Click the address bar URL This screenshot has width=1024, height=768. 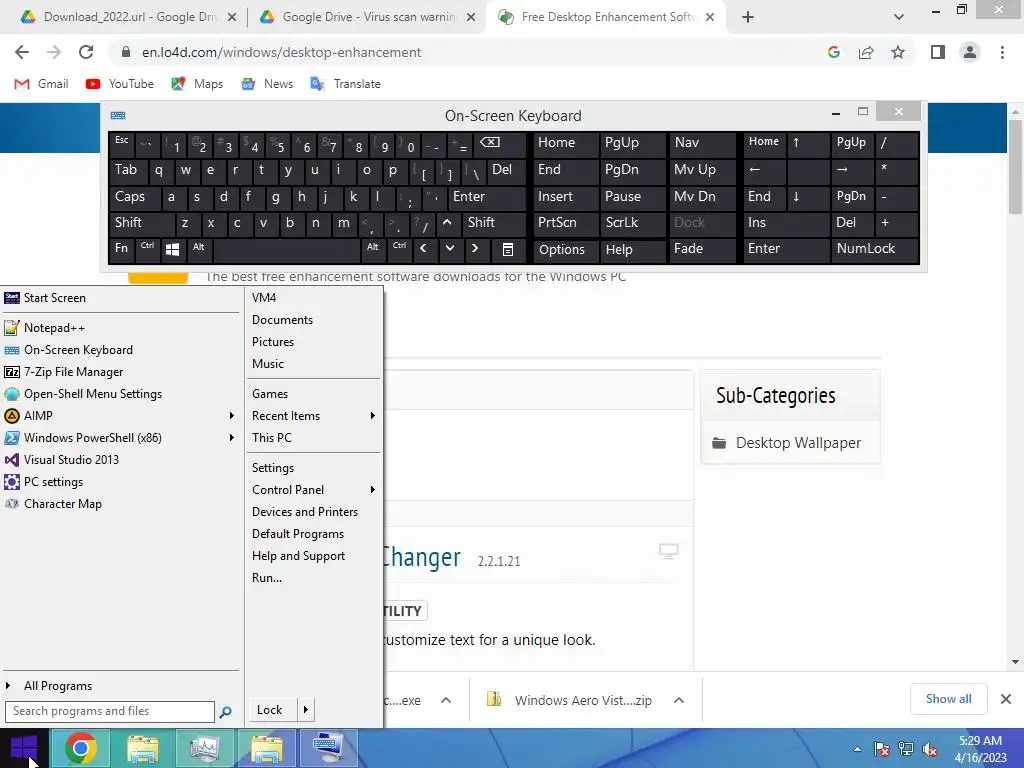tap(281, 52)
